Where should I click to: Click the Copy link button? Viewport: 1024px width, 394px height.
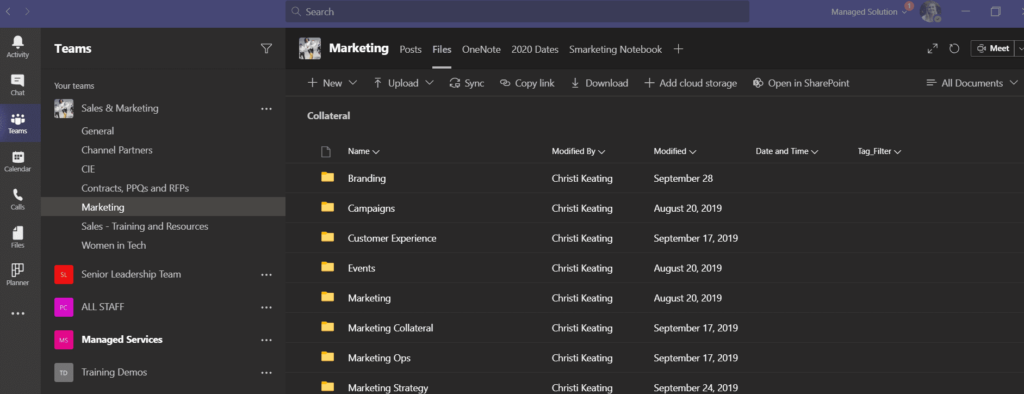[527, 83]
